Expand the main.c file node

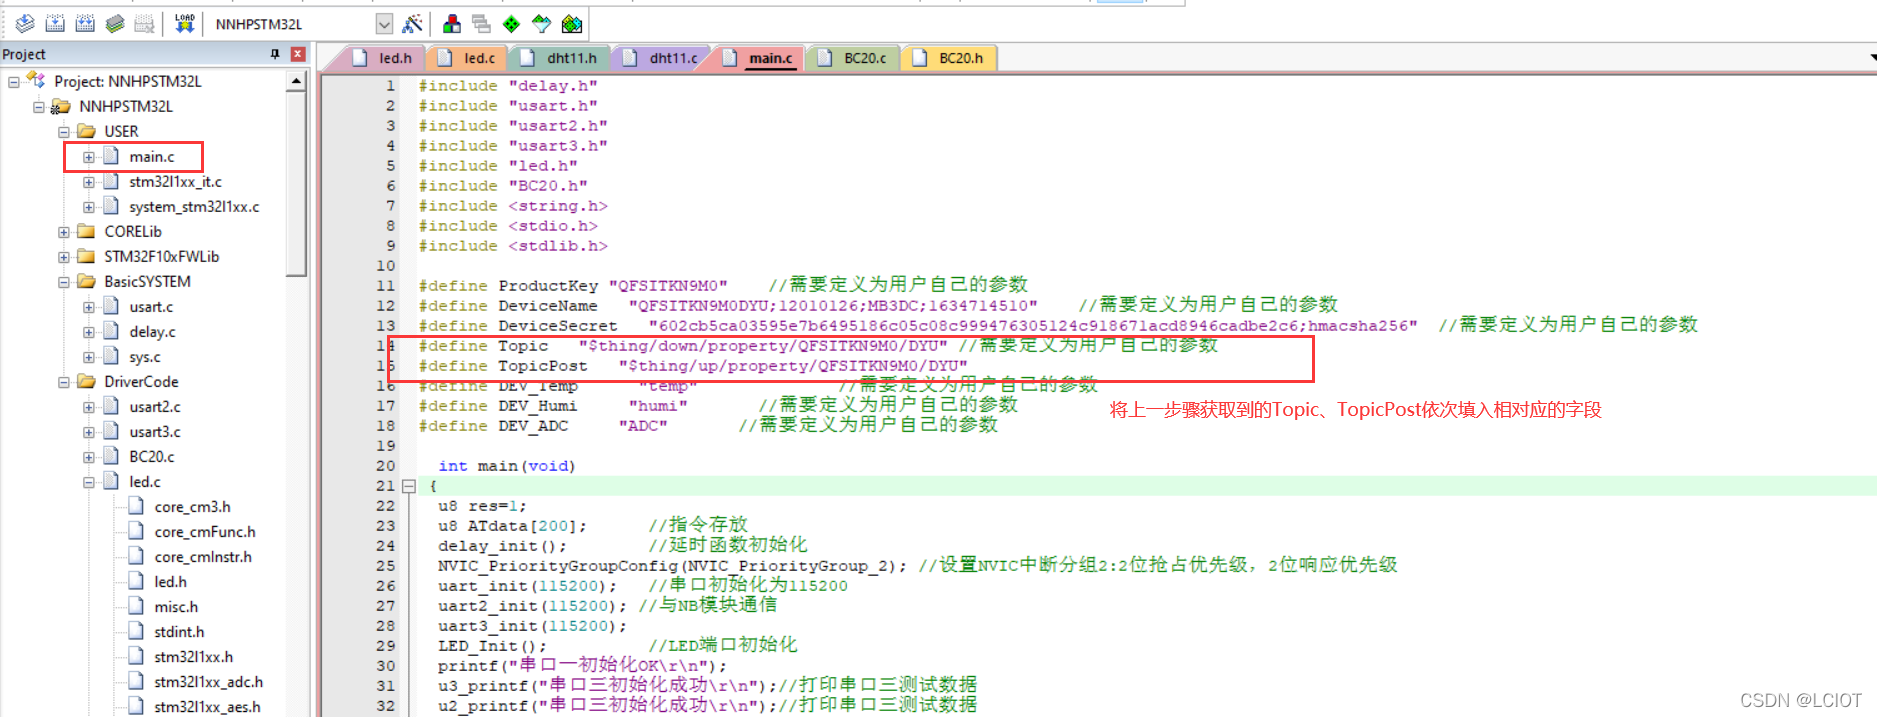pos(89,157)
